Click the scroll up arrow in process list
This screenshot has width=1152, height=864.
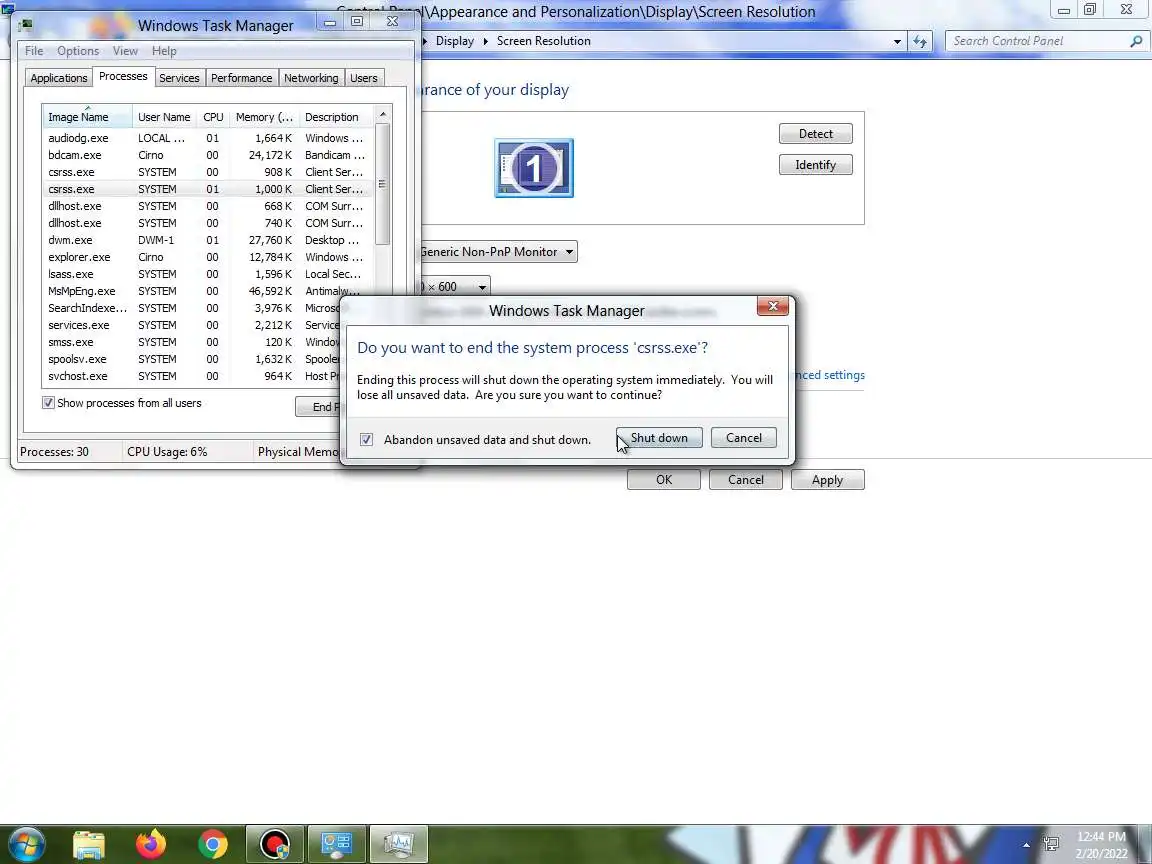point(382,115)
